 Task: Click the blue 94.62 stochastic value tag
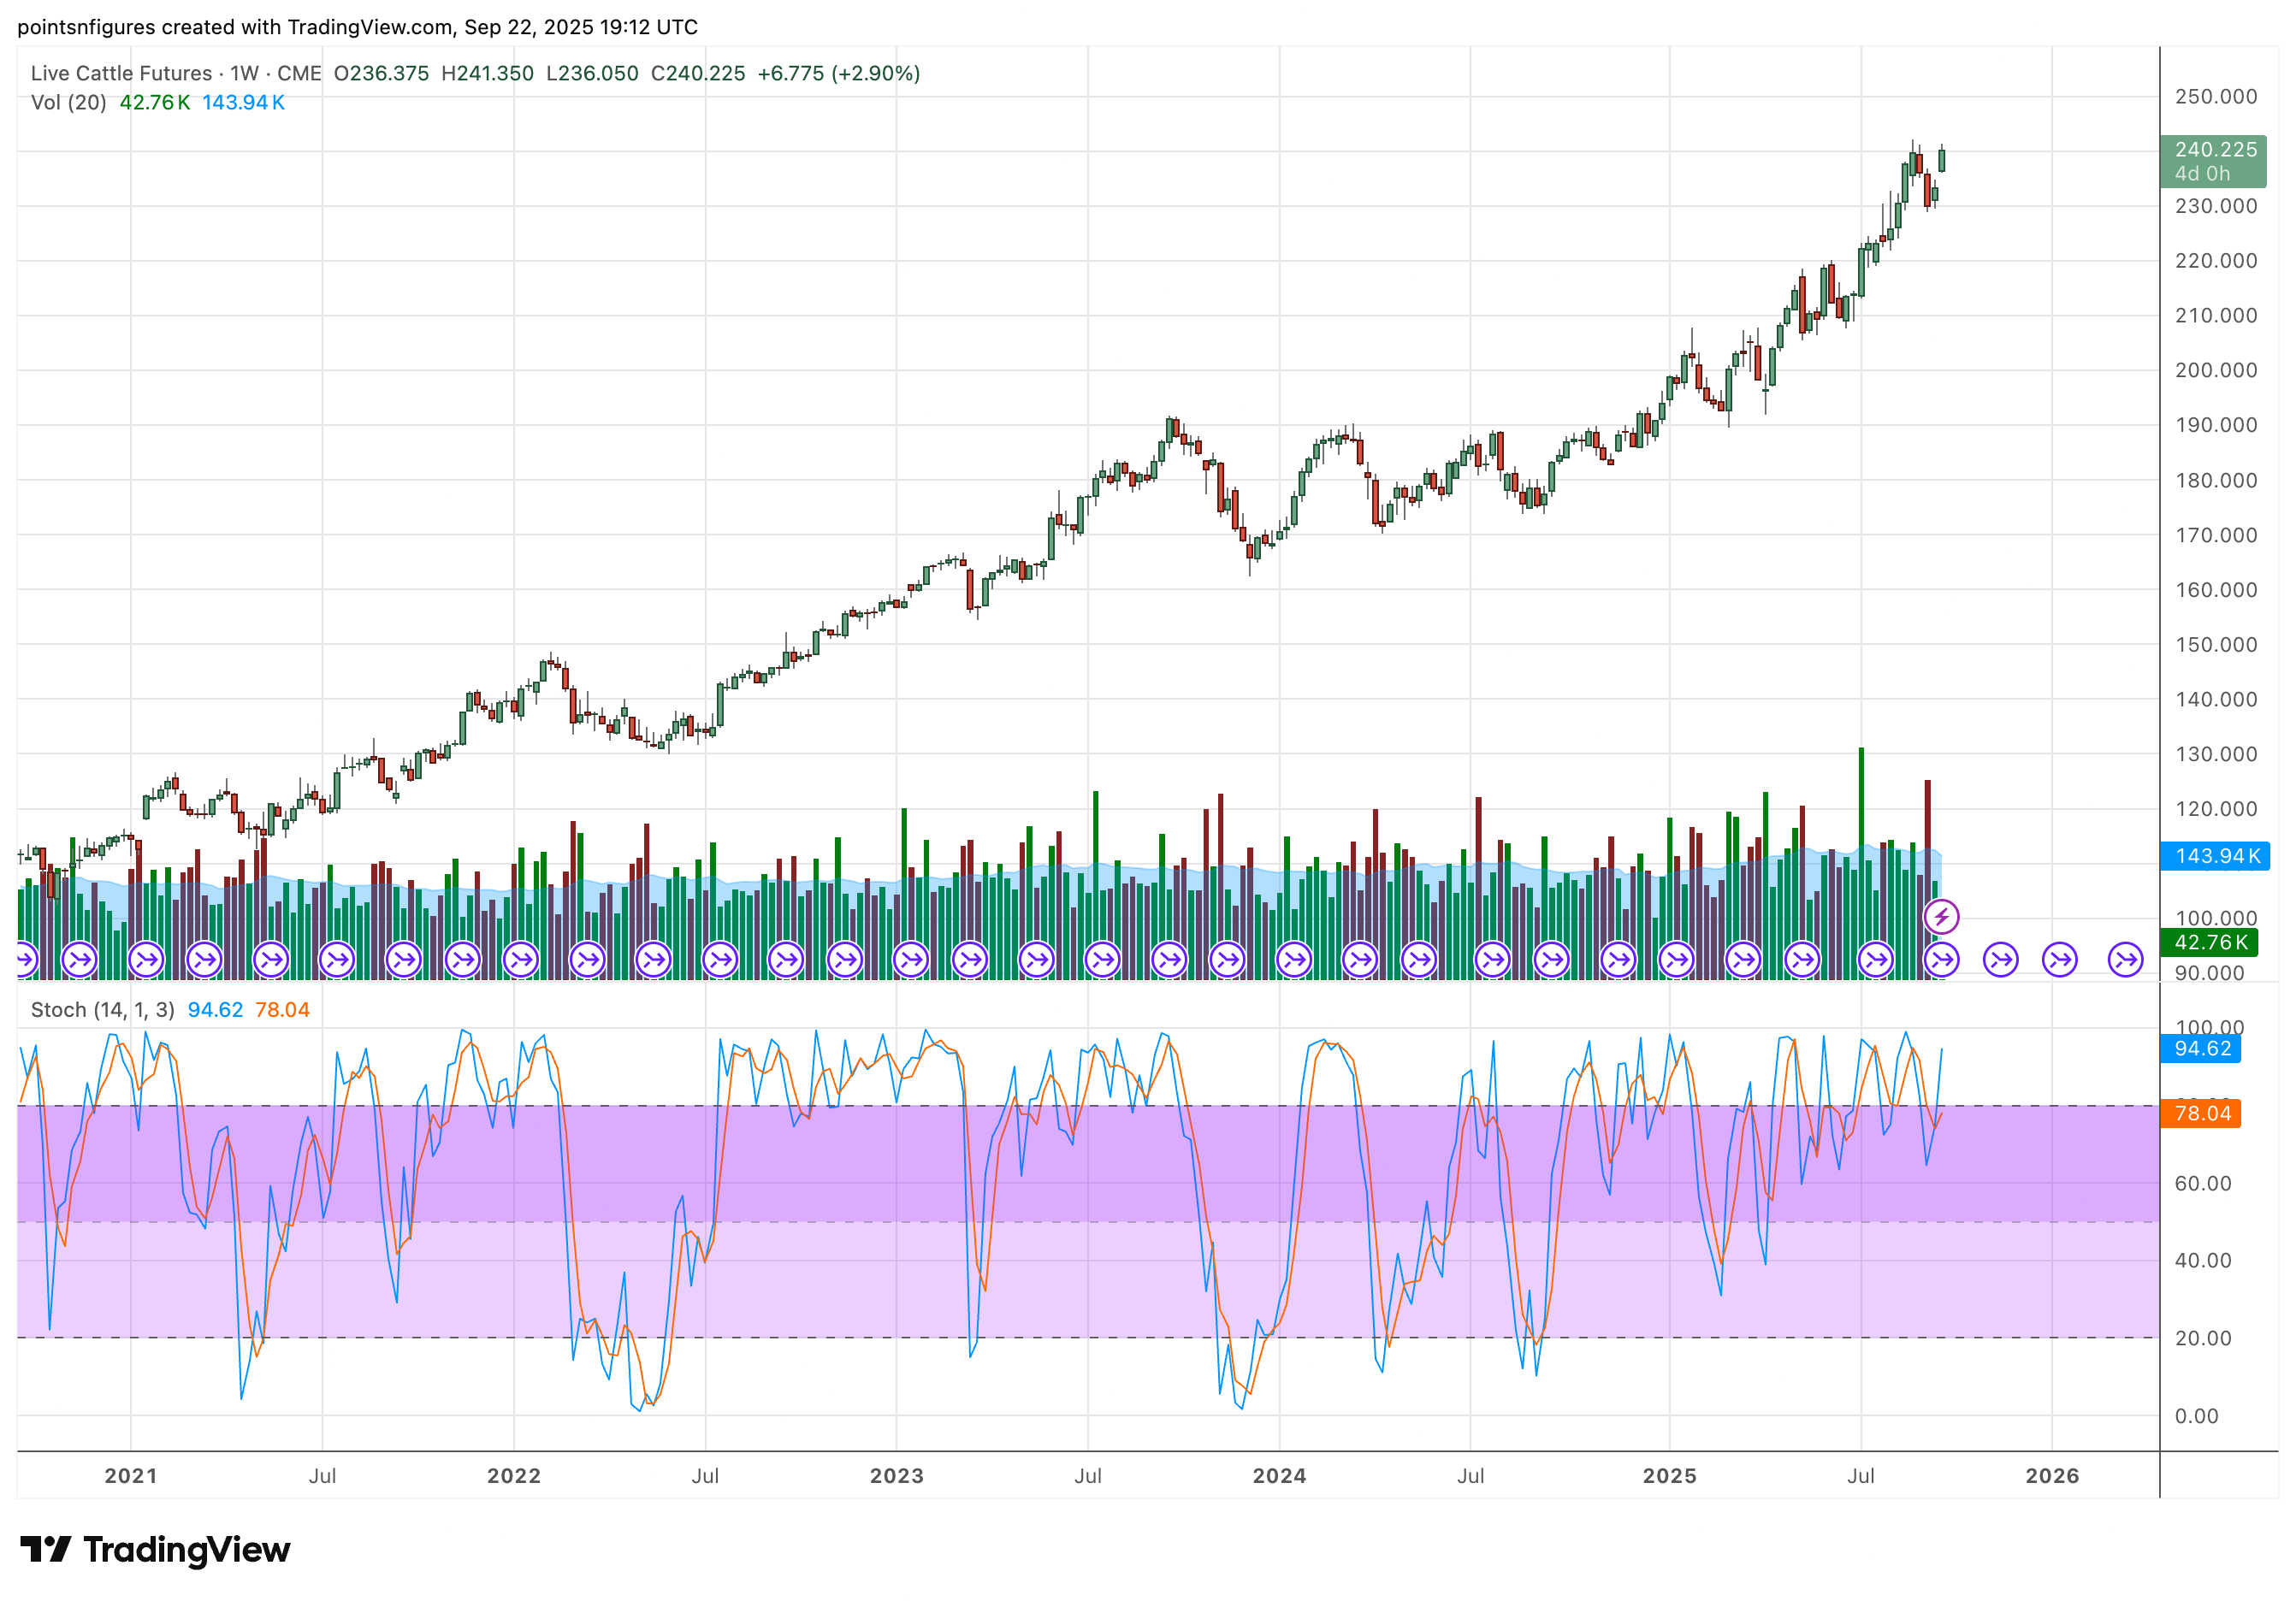2202,1048
